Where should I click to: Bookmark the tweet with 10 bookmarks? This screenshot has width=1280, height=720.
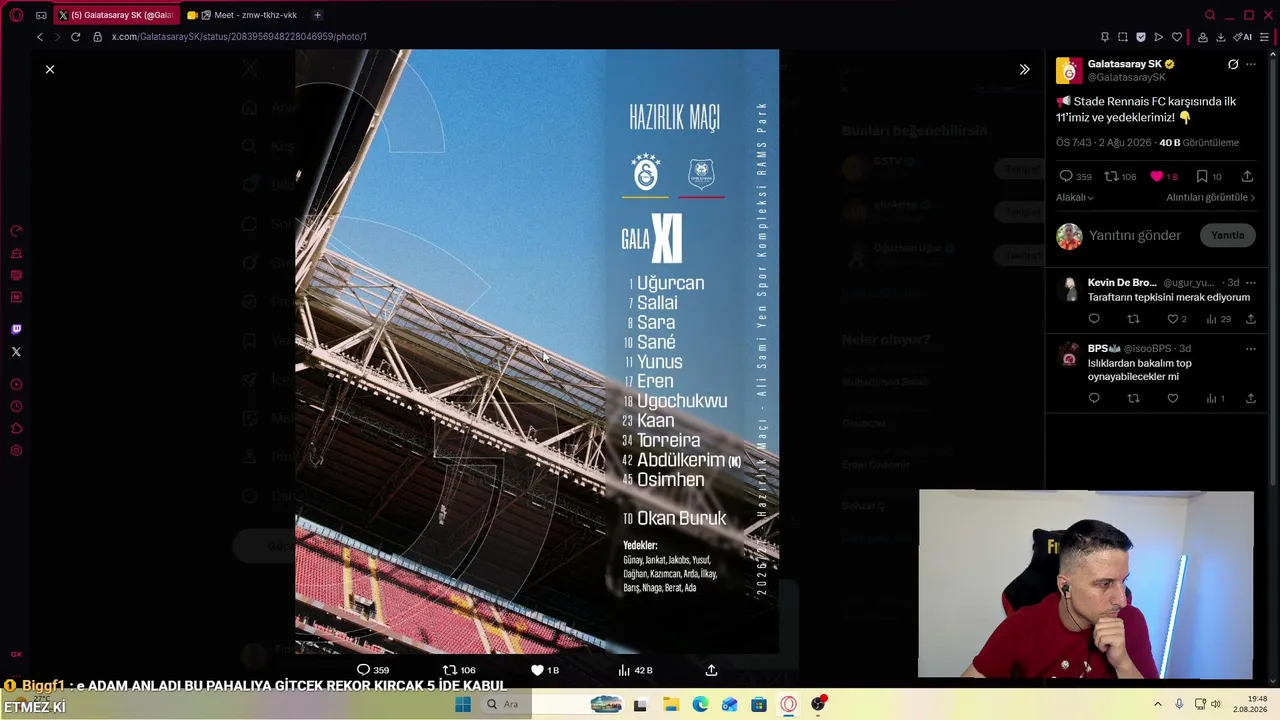tap(1209, 176)
